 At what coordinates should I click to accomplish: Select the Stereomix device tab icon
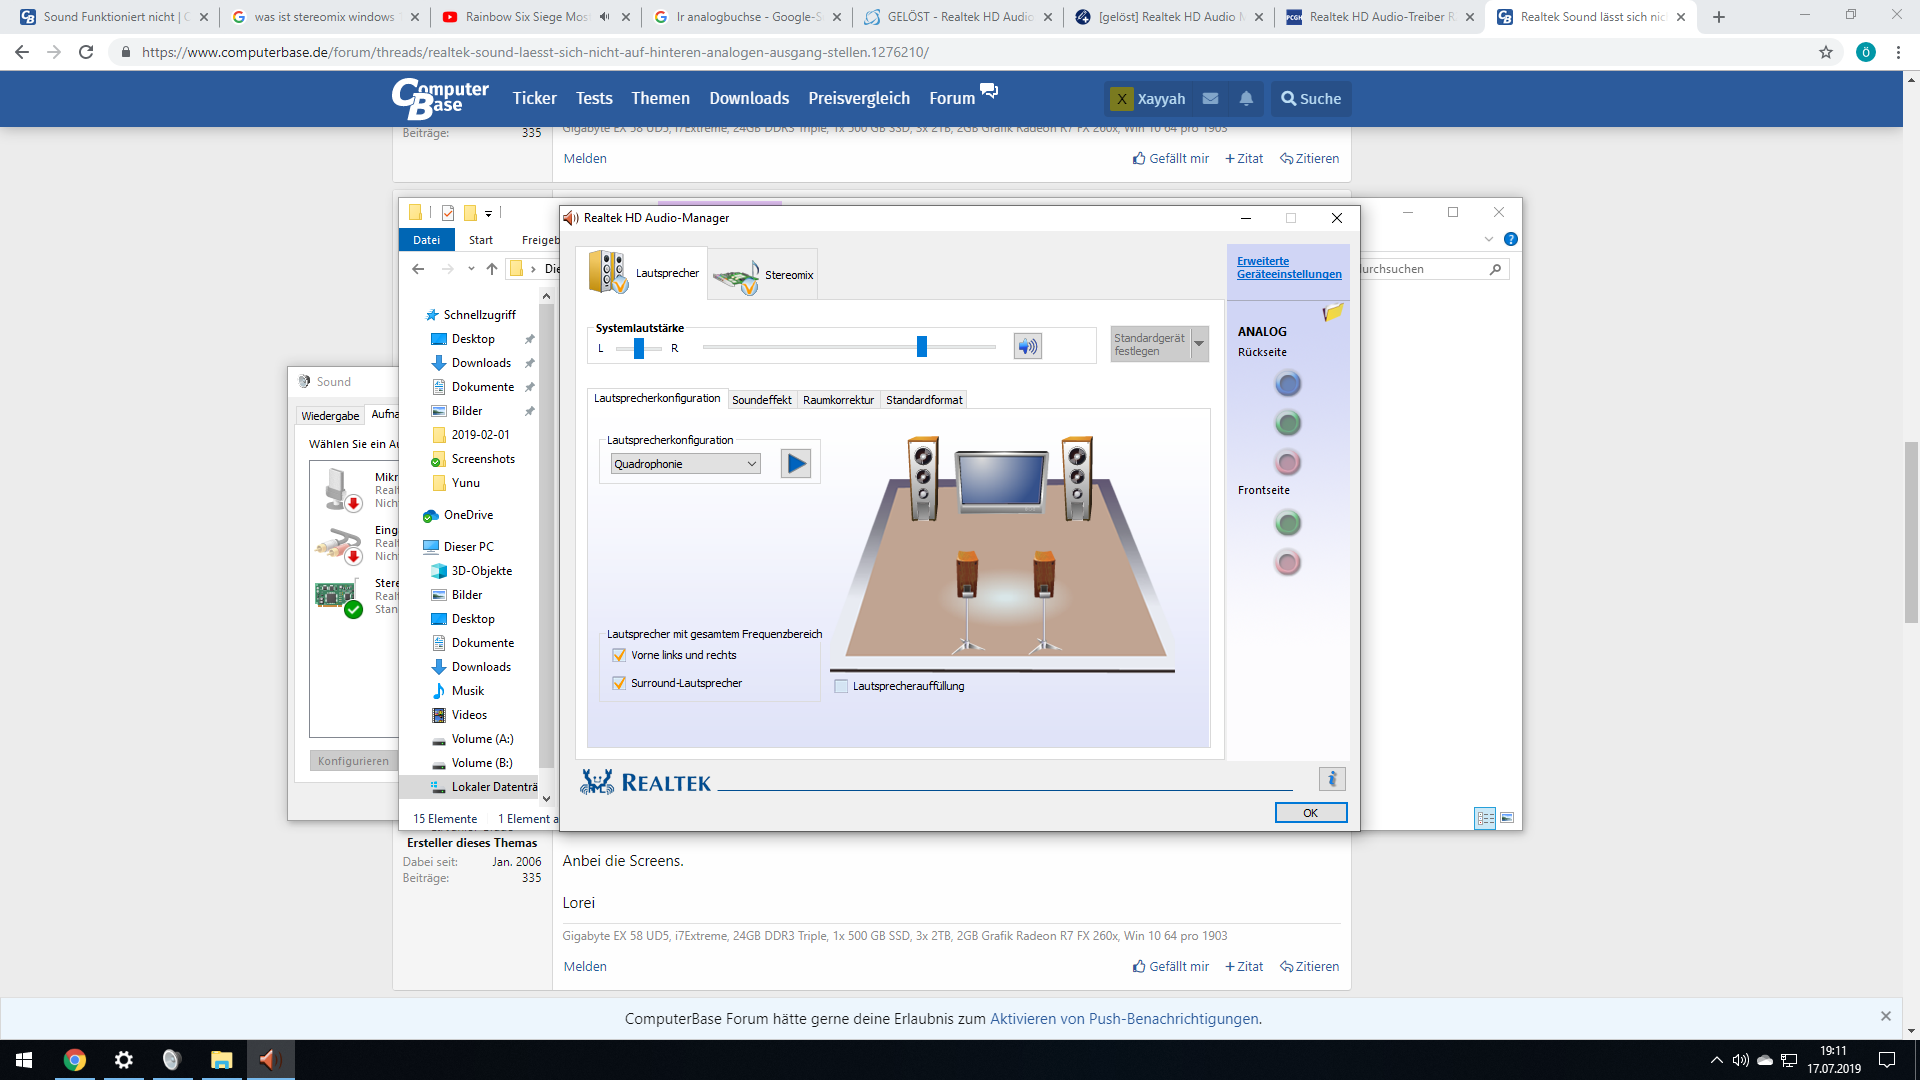(736, 276)
